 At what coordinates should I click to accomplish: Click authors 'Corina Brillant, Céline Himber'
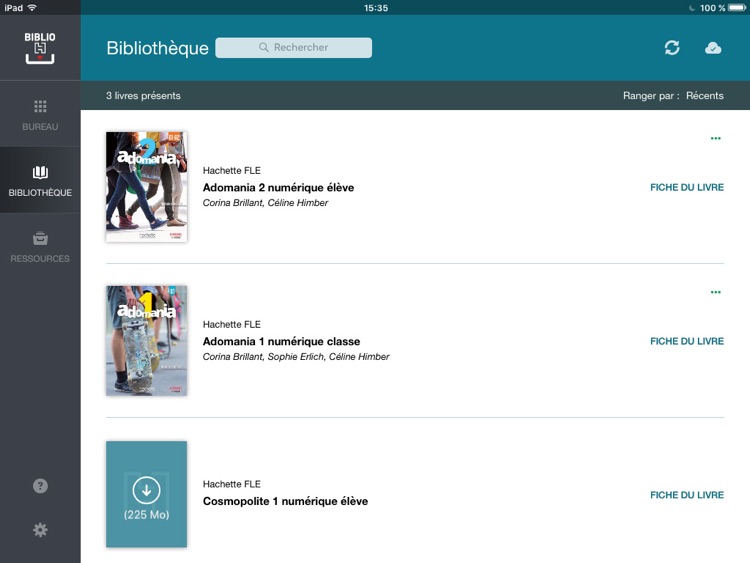(x=265, y=203)
